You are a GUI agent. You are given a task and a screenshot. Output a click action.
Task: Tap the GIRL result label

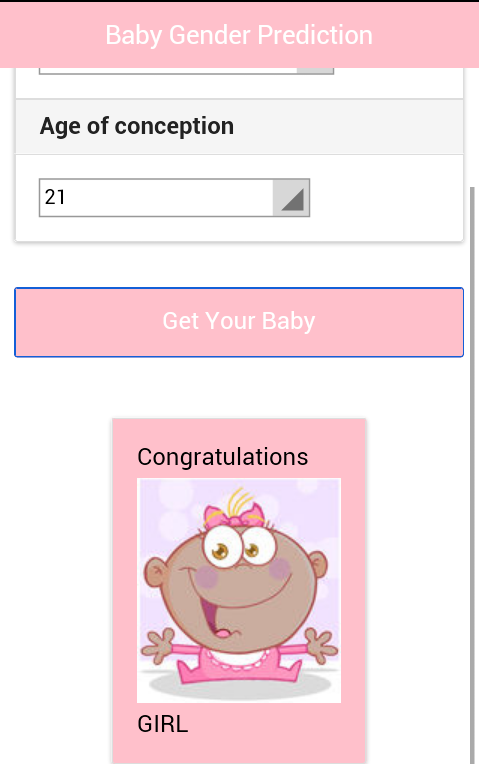click(x=163, y=724)
